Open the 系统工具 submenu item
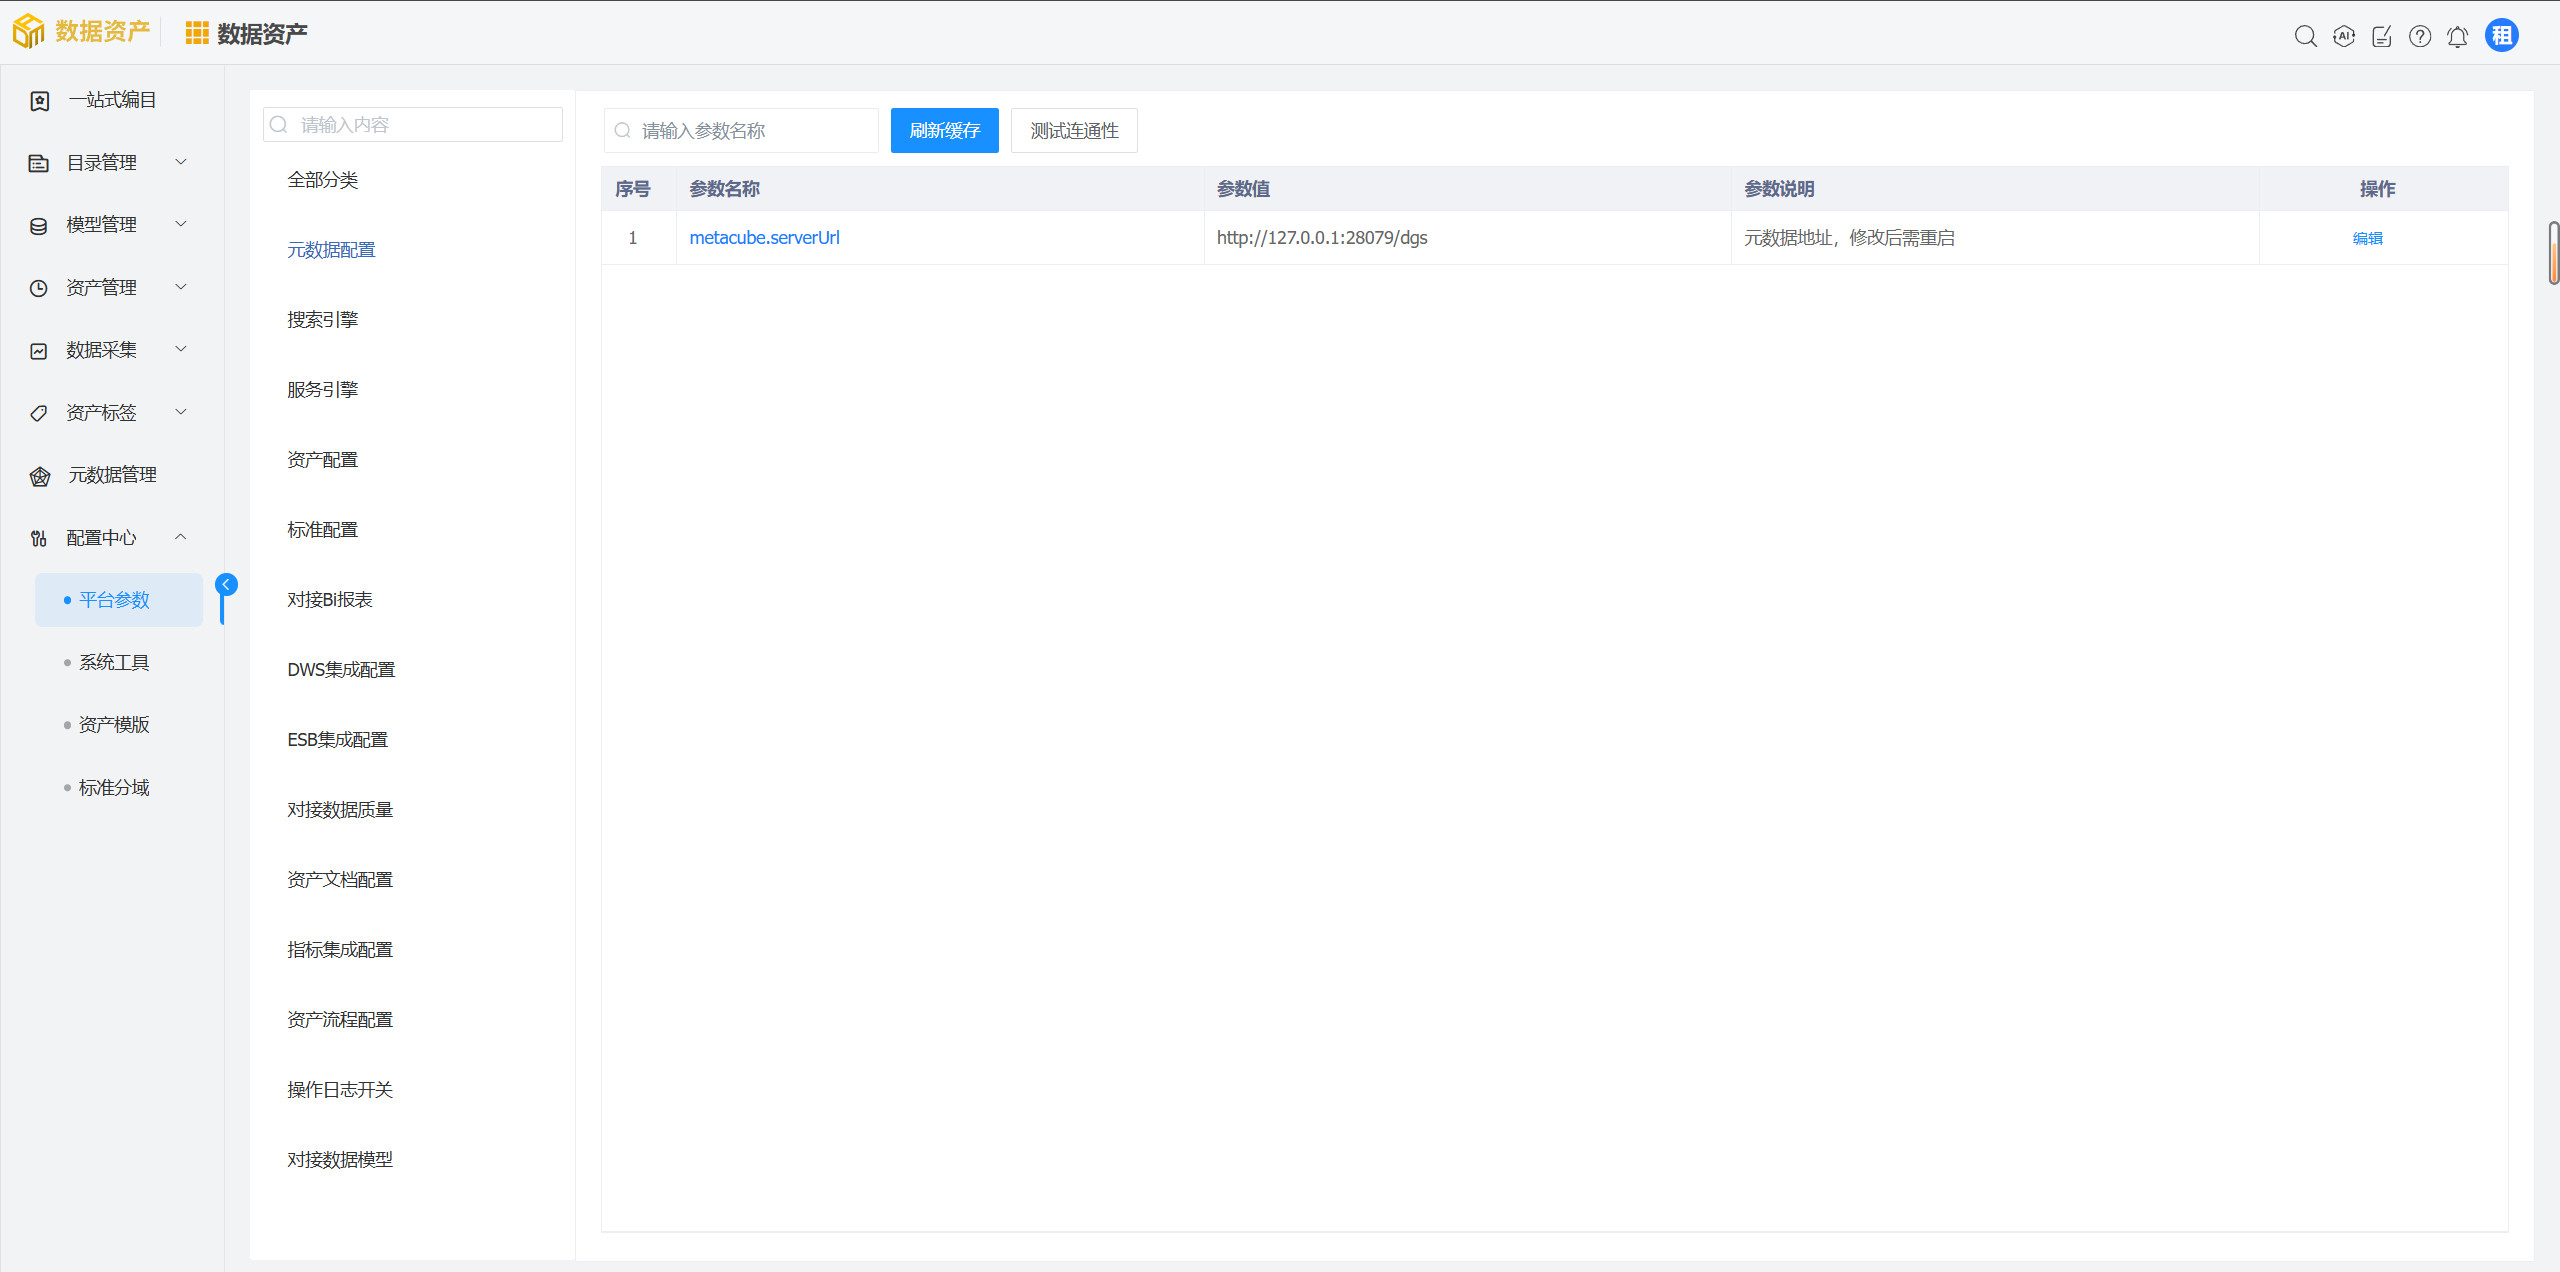The image size is (2560, 1272). coord(114,663)
